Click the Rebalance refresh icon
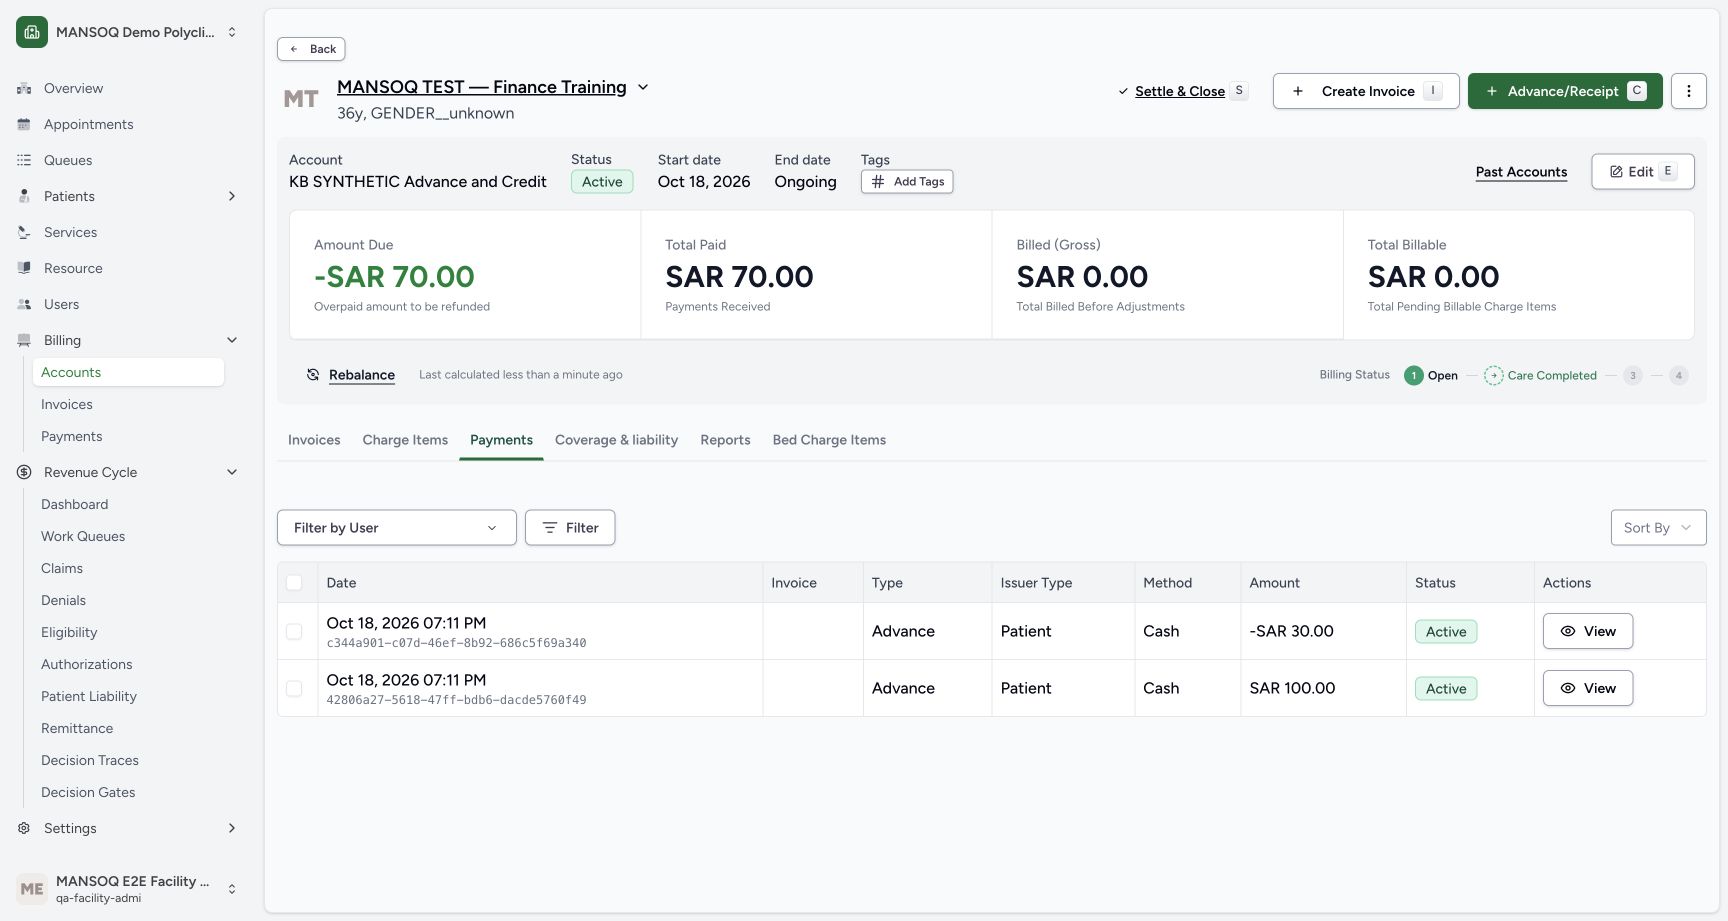 pos(313,375)
